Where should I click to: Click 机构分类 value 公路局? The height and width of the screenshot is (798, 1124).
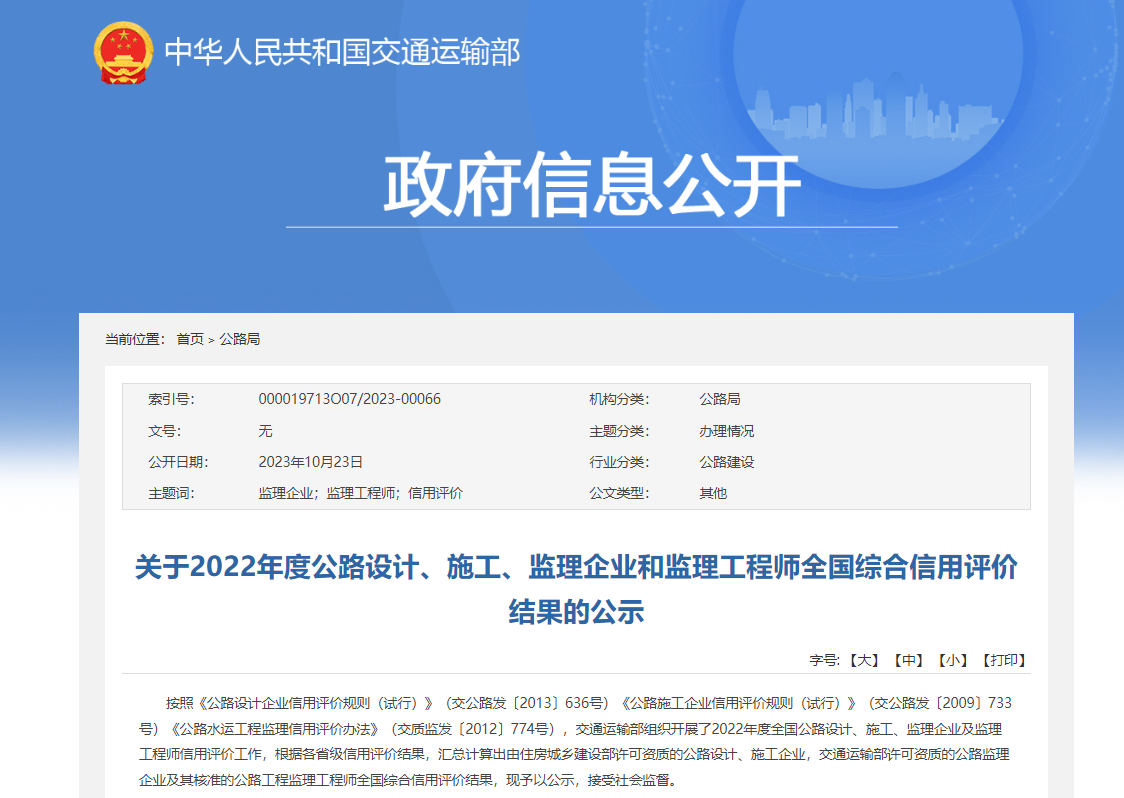(x=720, y=399)
